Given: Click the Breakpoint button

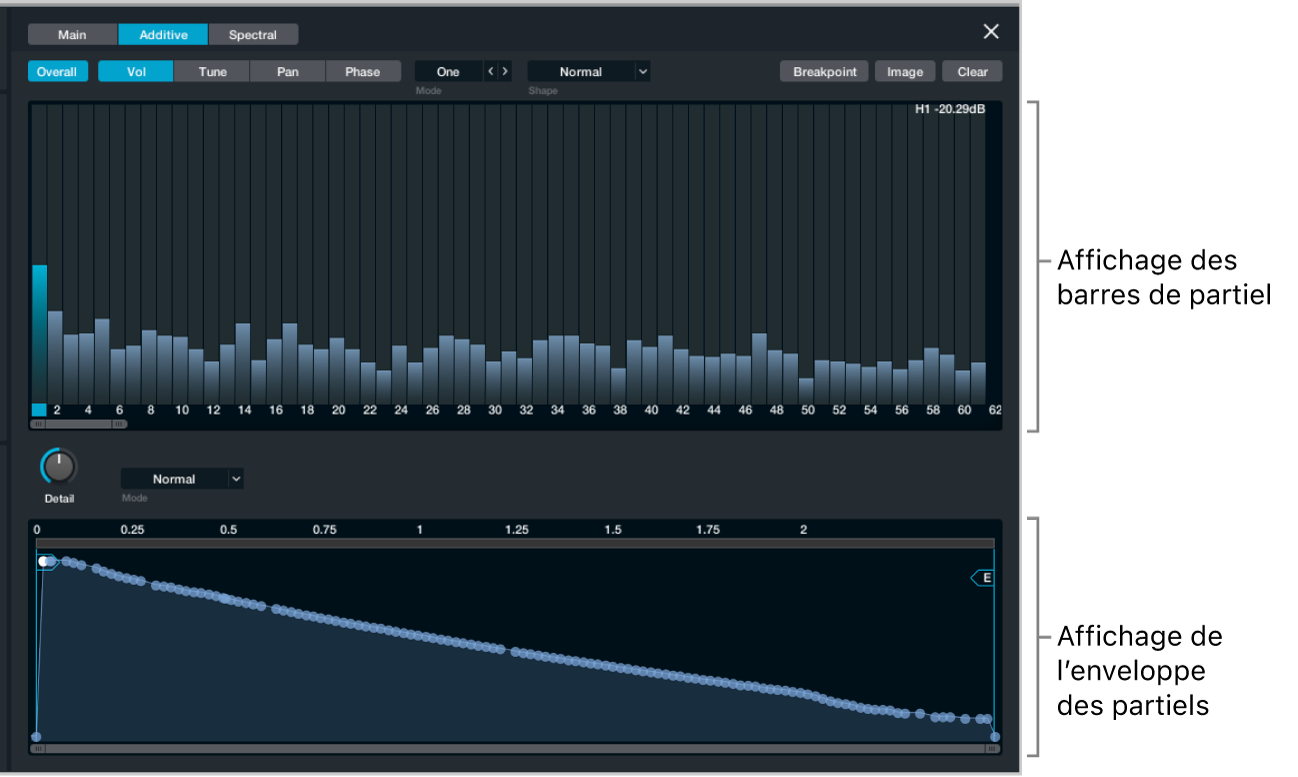Looking at the screenshot, I should tap(825, 72).
